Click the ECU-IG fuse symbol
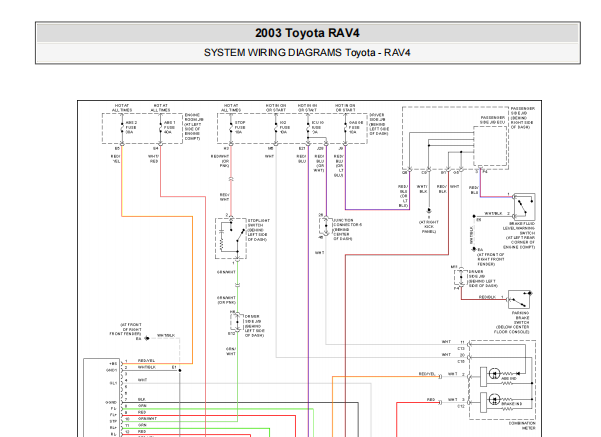 pyautogui.click(x=308, y=128)
